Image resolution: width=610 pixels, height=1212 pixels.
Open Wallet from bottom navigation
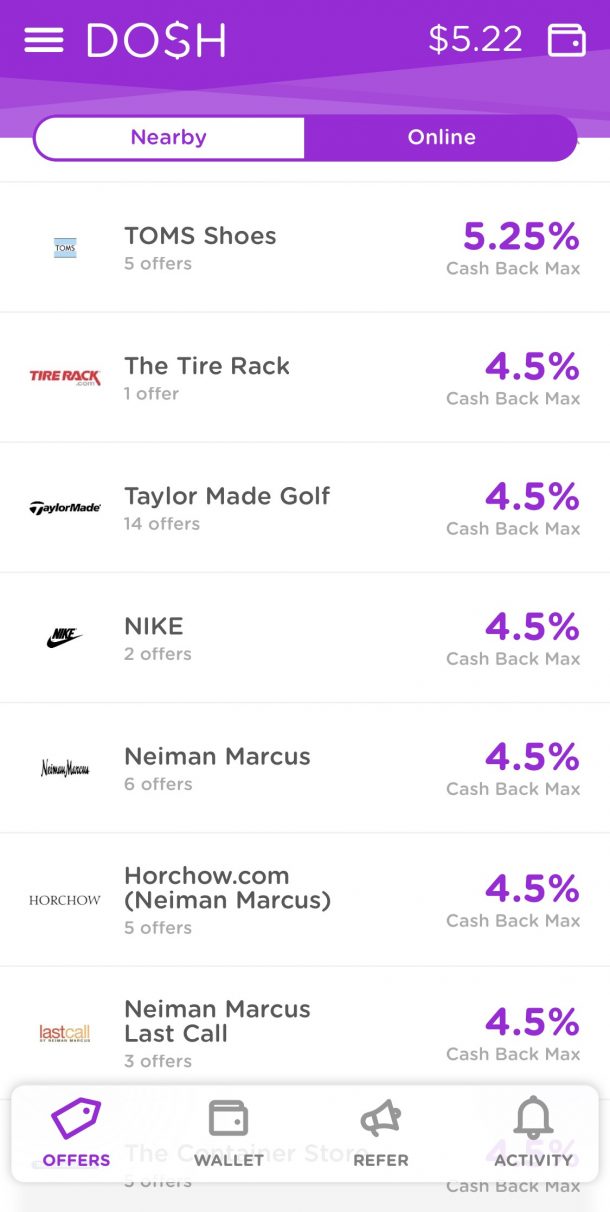(228, 1120)
